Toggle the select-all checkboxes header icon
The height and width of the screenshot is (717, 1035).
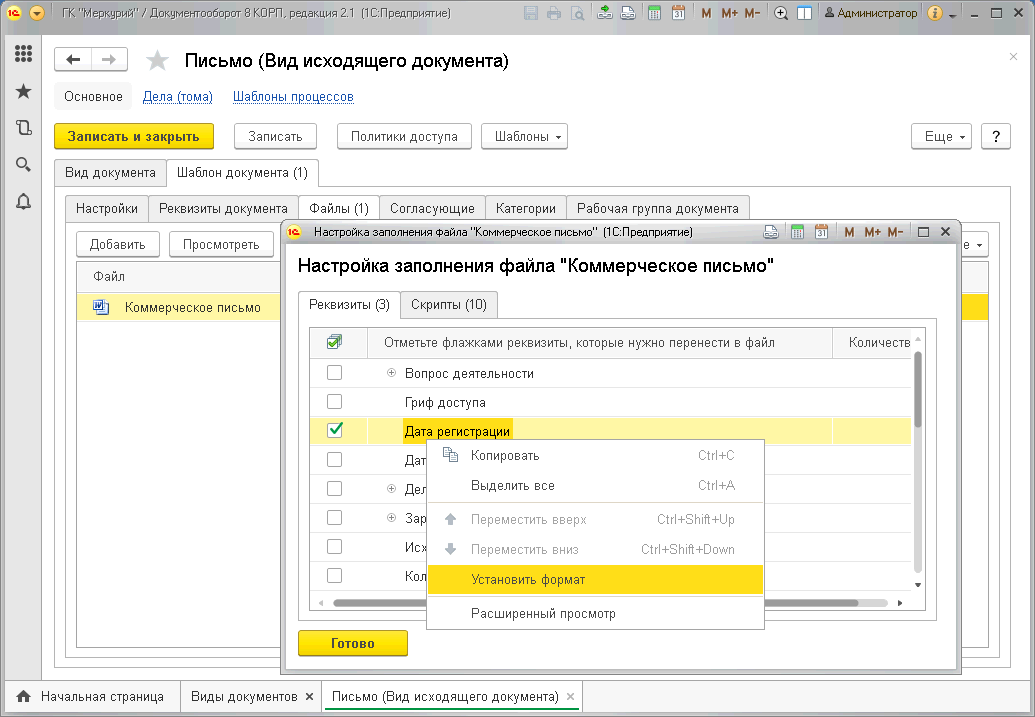(335, 342)
